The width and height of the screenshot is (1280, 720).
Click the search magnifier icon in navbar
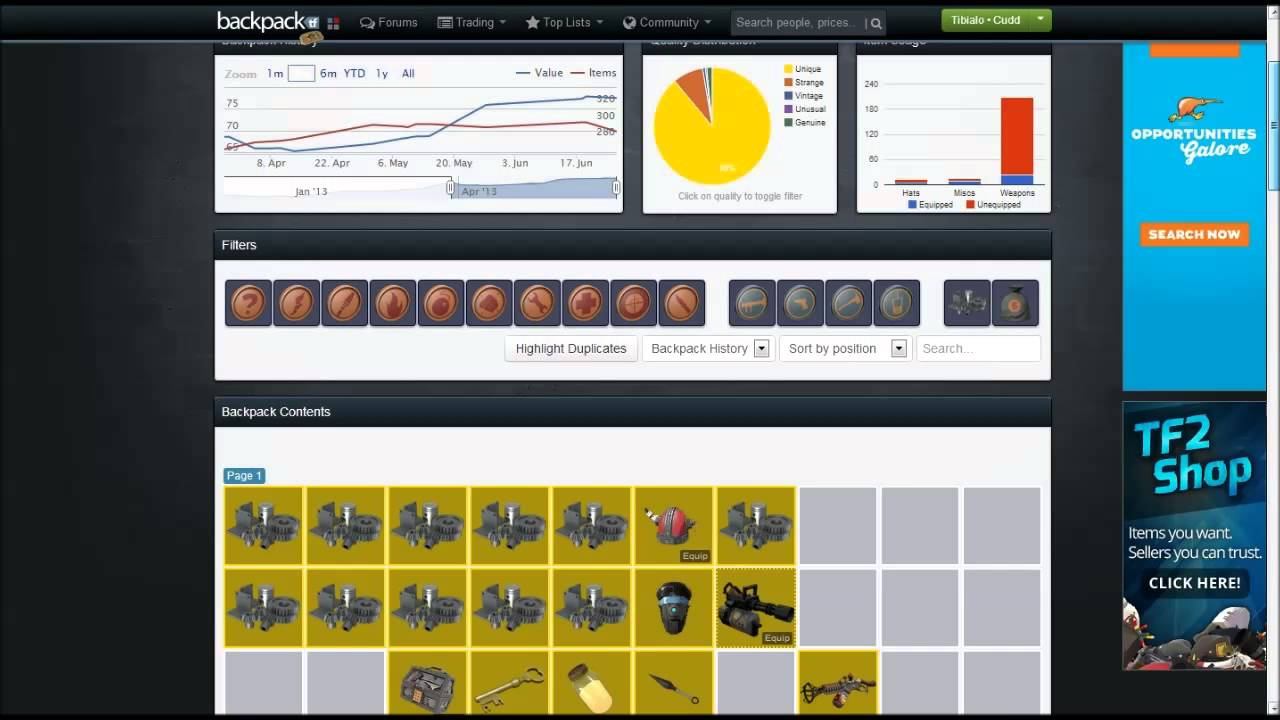coord(875,23)
